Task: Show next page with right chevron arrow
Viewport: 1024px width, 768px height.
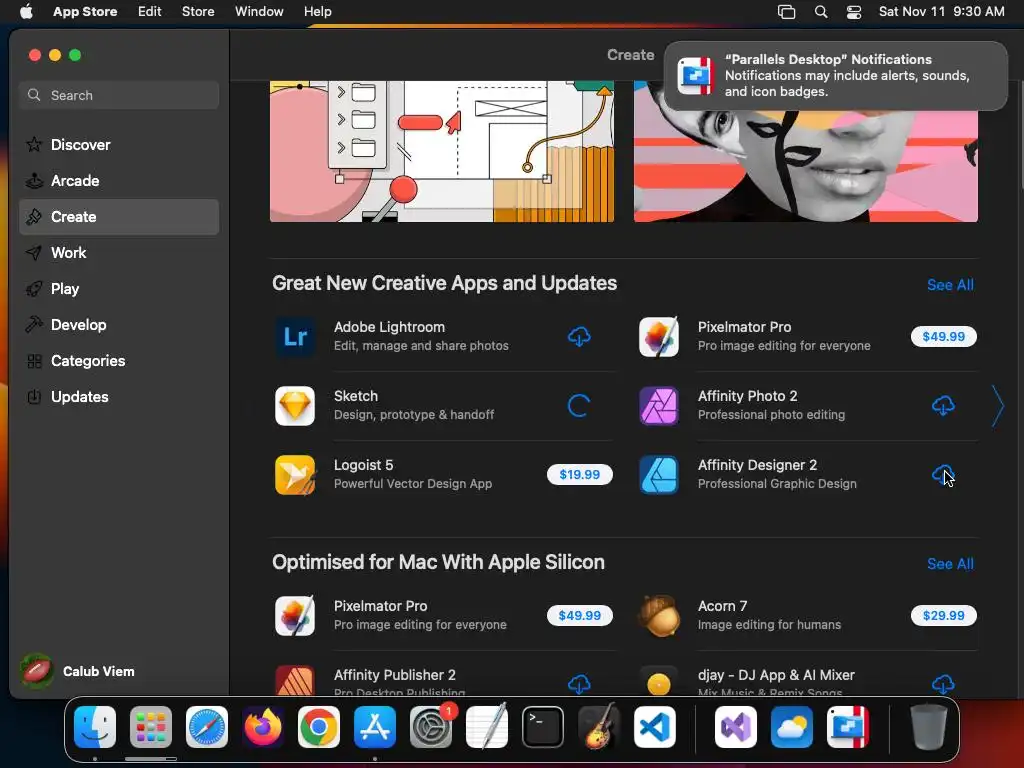Action: [x=997, y=406]
